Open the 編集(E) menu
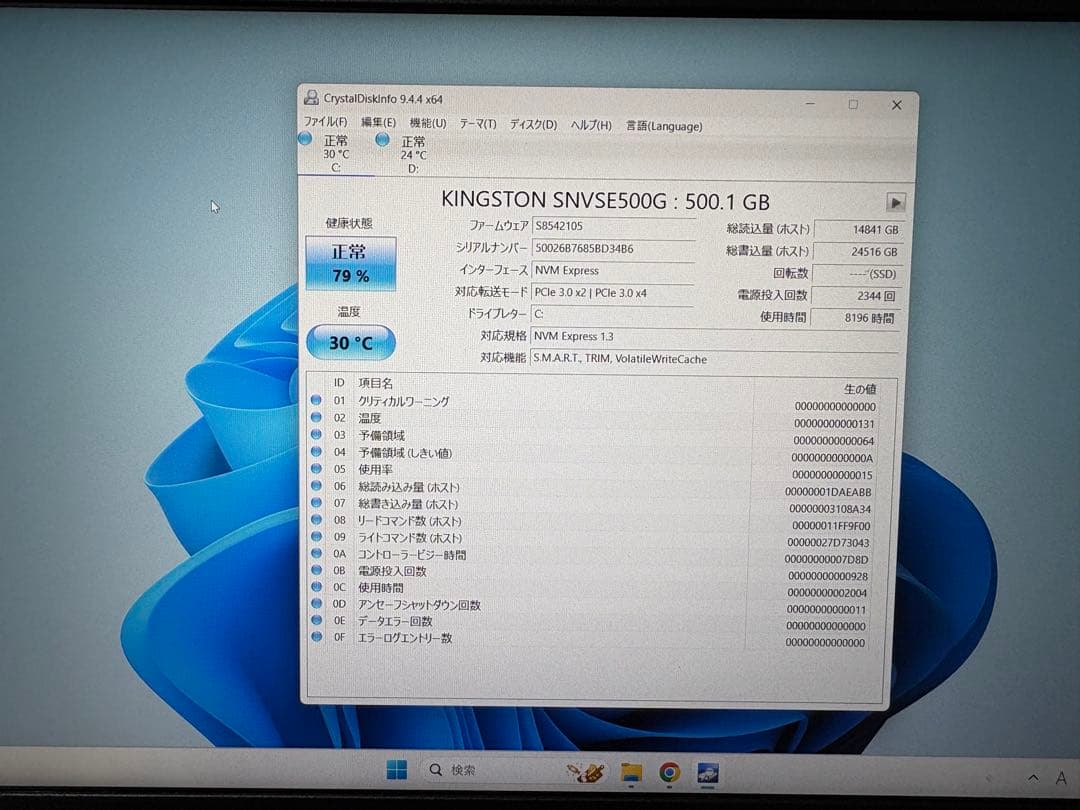1080x810 pixels. point(379,126)
